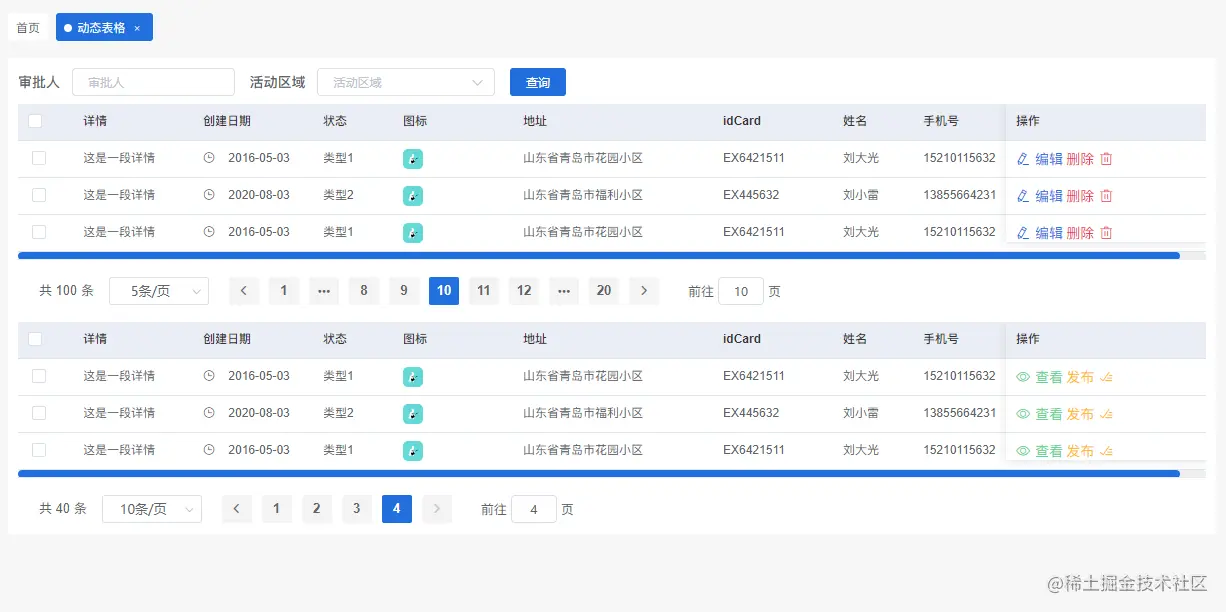The width and height of the screenshot is (1226, 612).
Task: Open the 活动区域 select dropdown
Action: 406,82
